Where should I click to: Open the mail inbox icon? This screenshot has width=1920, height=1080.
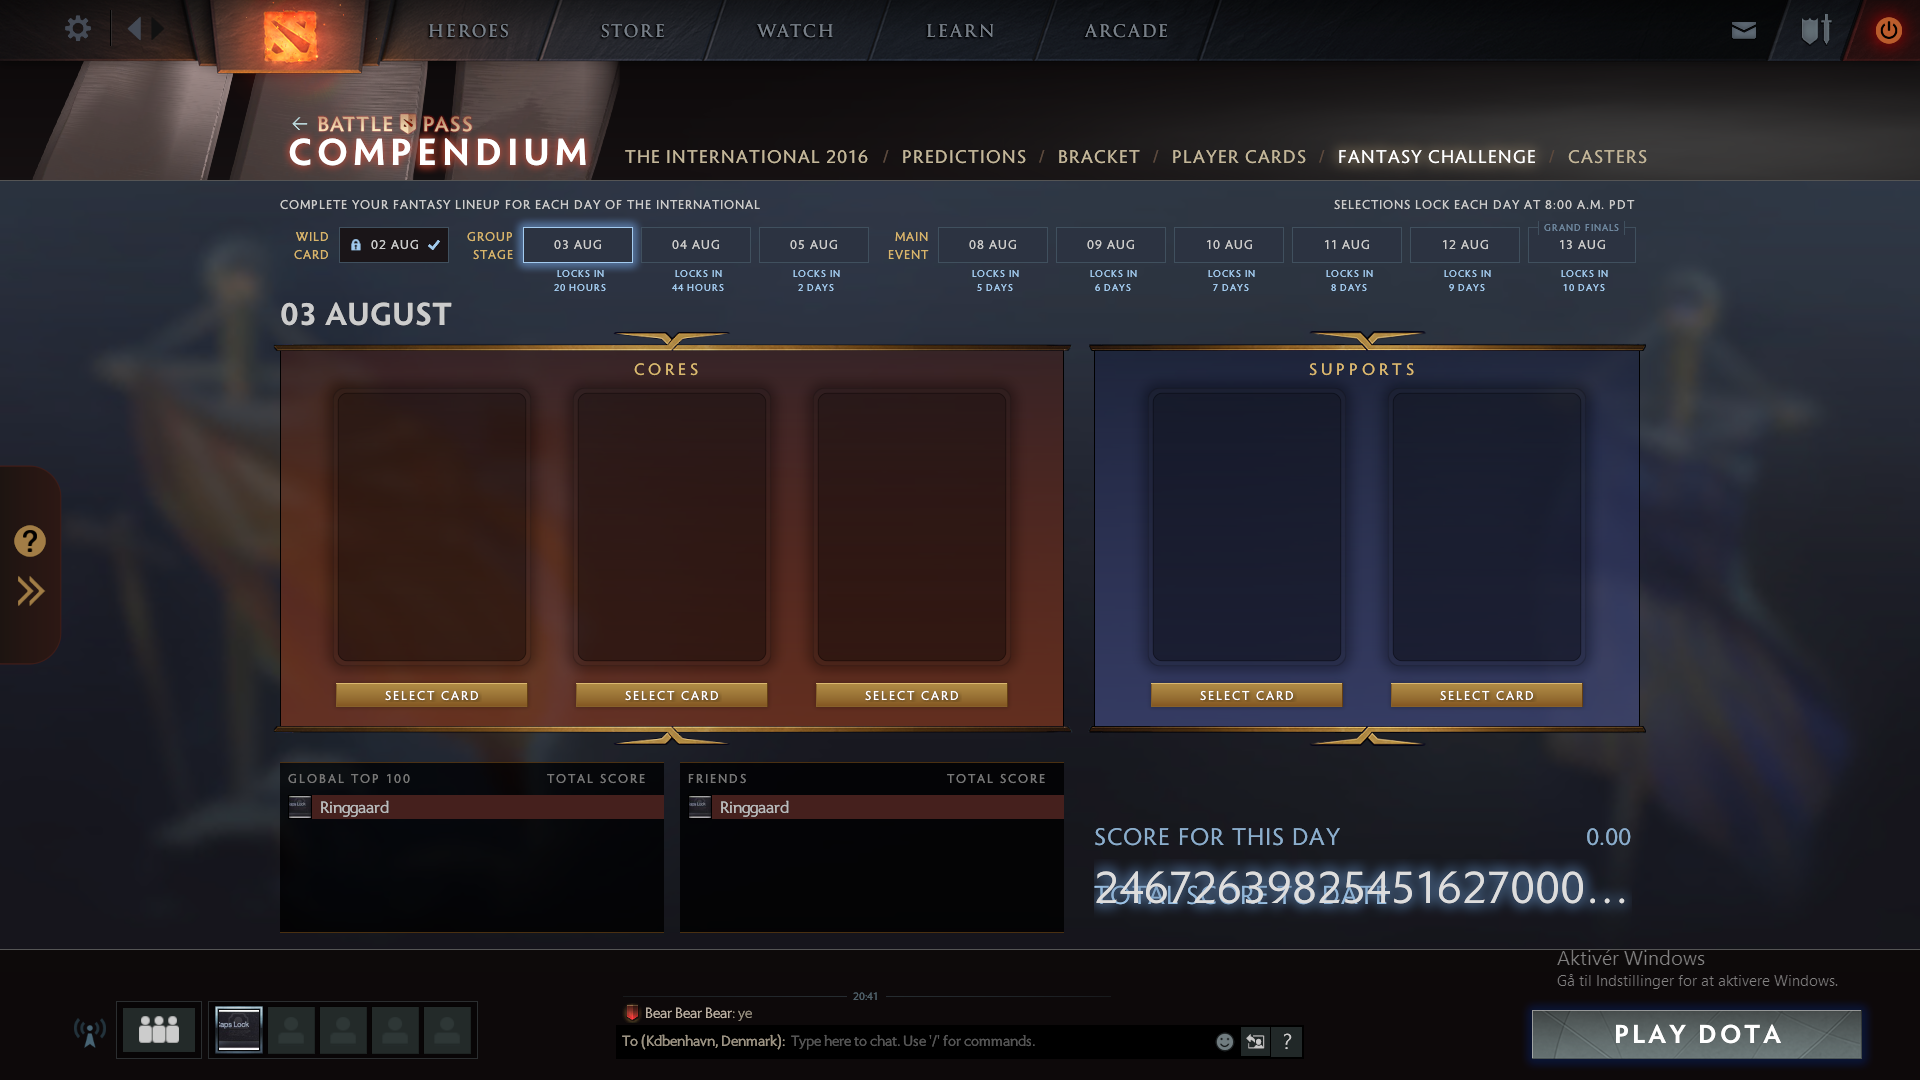(x=1743, y=30)
